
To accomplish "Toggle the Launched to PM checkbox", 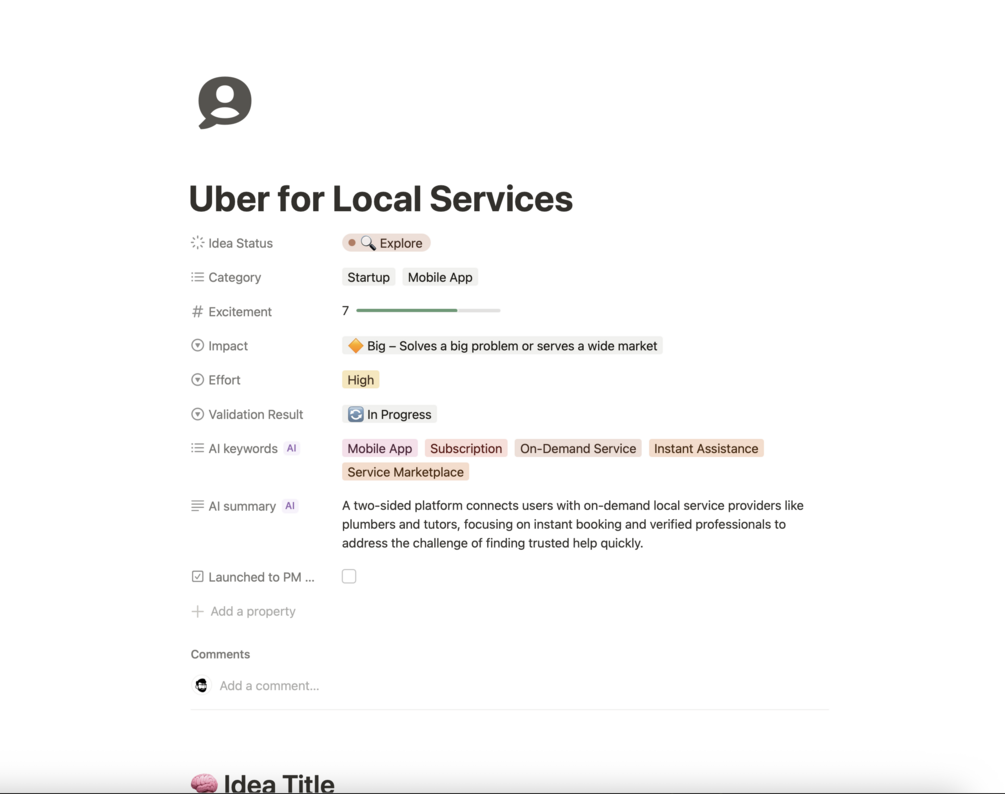I will coord(349,576).
